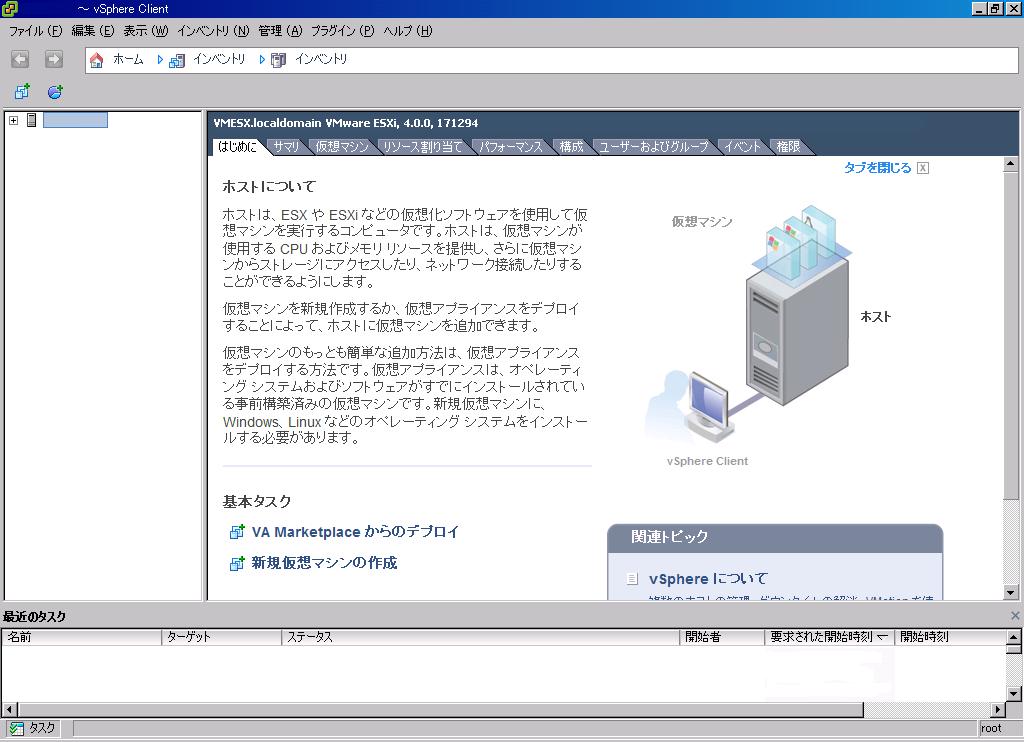Click the main pane vertical scrollbar thumb
This screenshot has height=742, width=1024.
1010,336
